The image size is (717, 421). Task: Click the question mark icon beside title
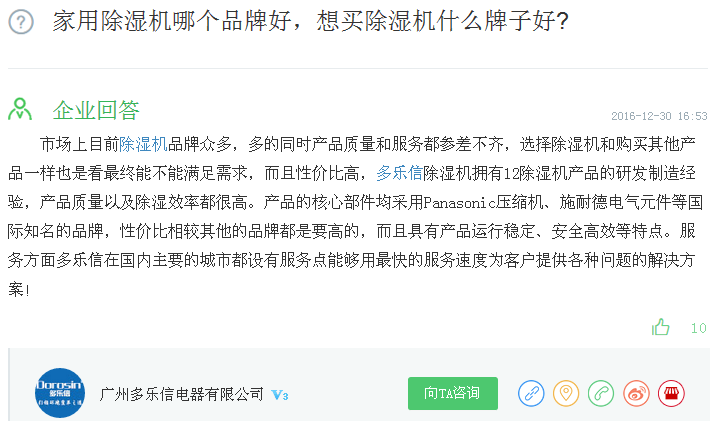pos(21,21)
